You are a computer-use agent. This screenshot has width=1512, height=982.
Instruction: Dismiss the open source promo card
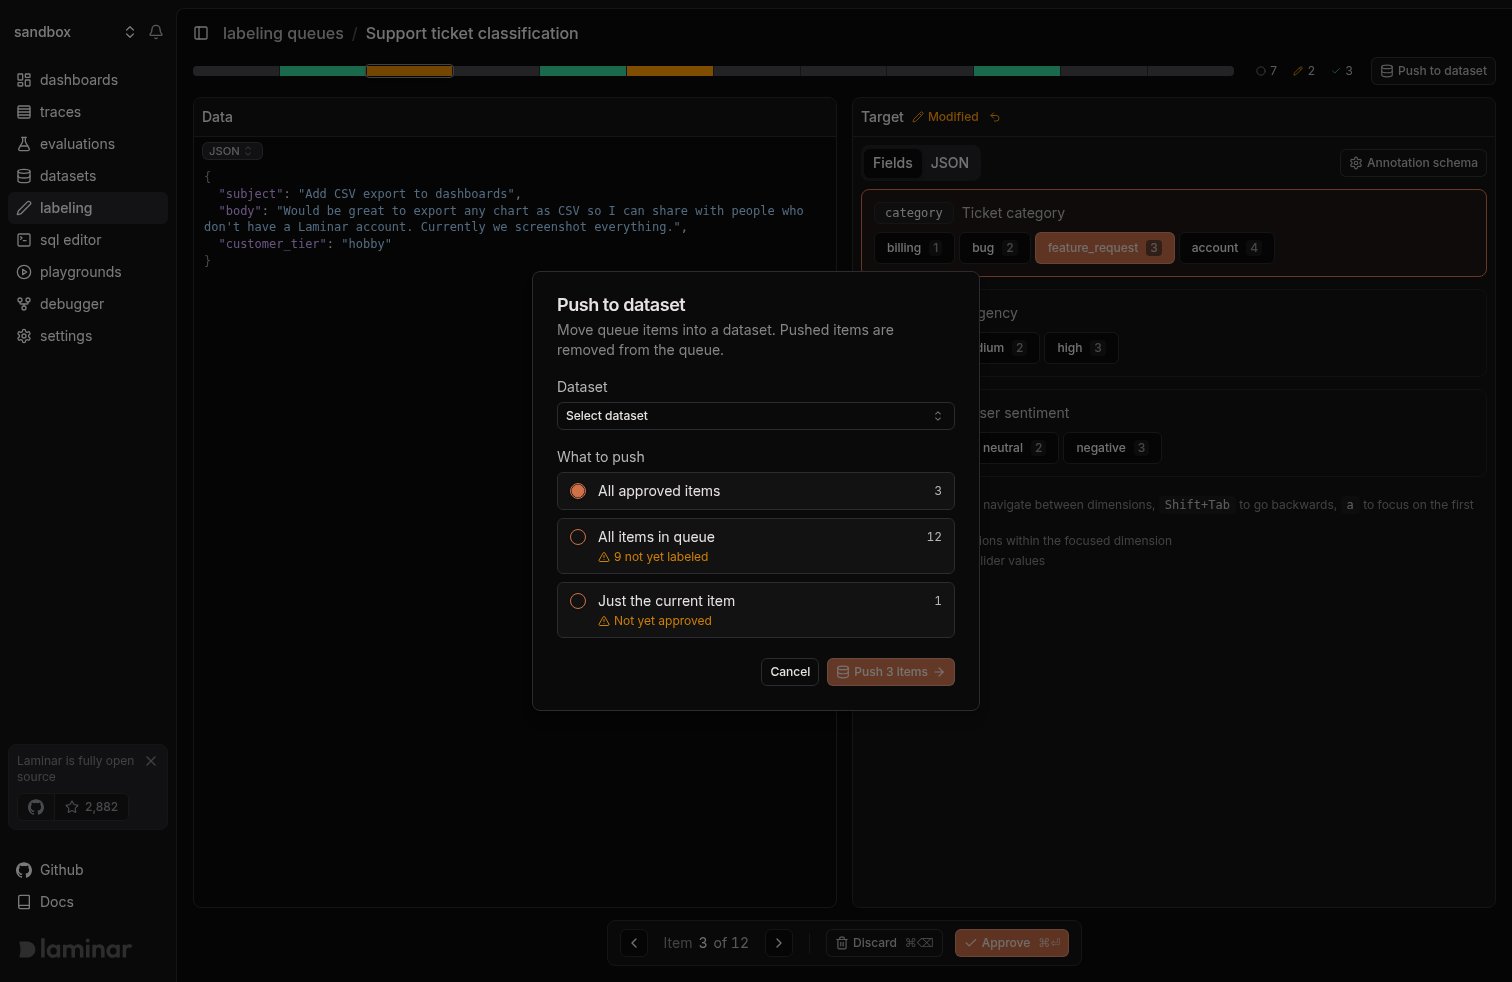click(x=151, y=761)
